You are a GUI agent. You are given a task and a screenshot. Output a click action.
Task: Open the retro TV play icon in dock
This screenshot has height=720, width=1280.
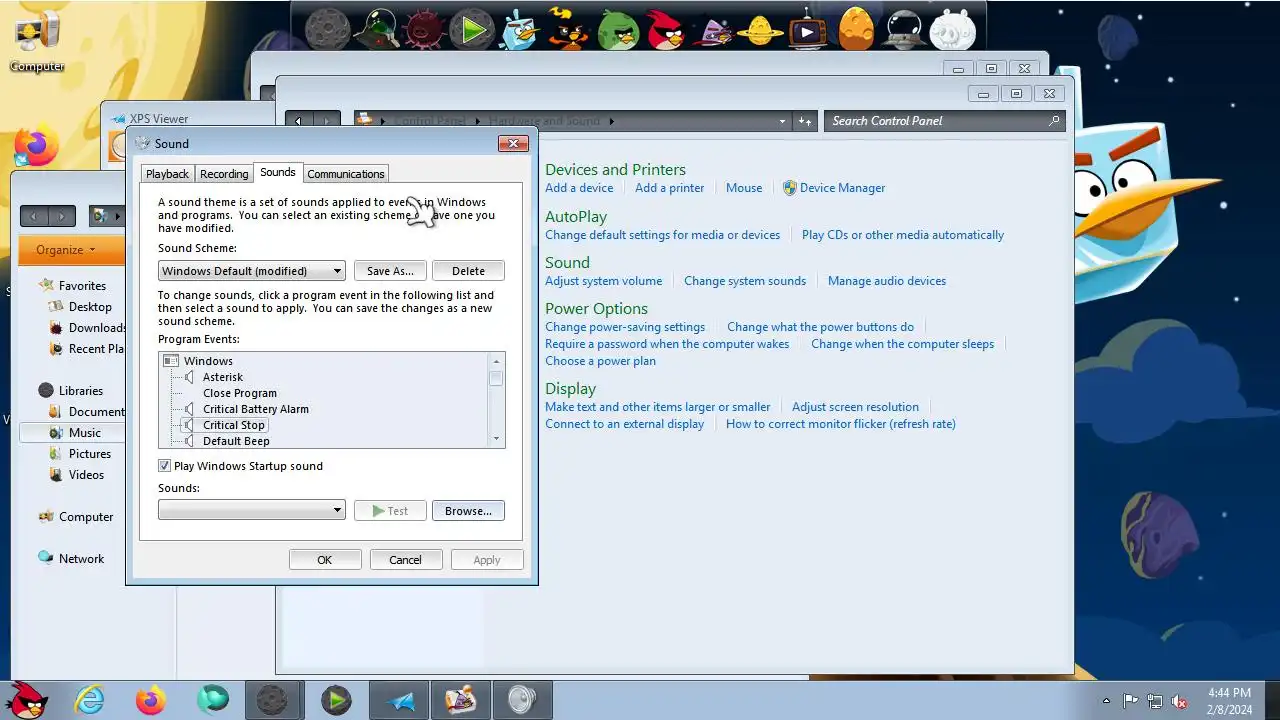click(808, 29)
